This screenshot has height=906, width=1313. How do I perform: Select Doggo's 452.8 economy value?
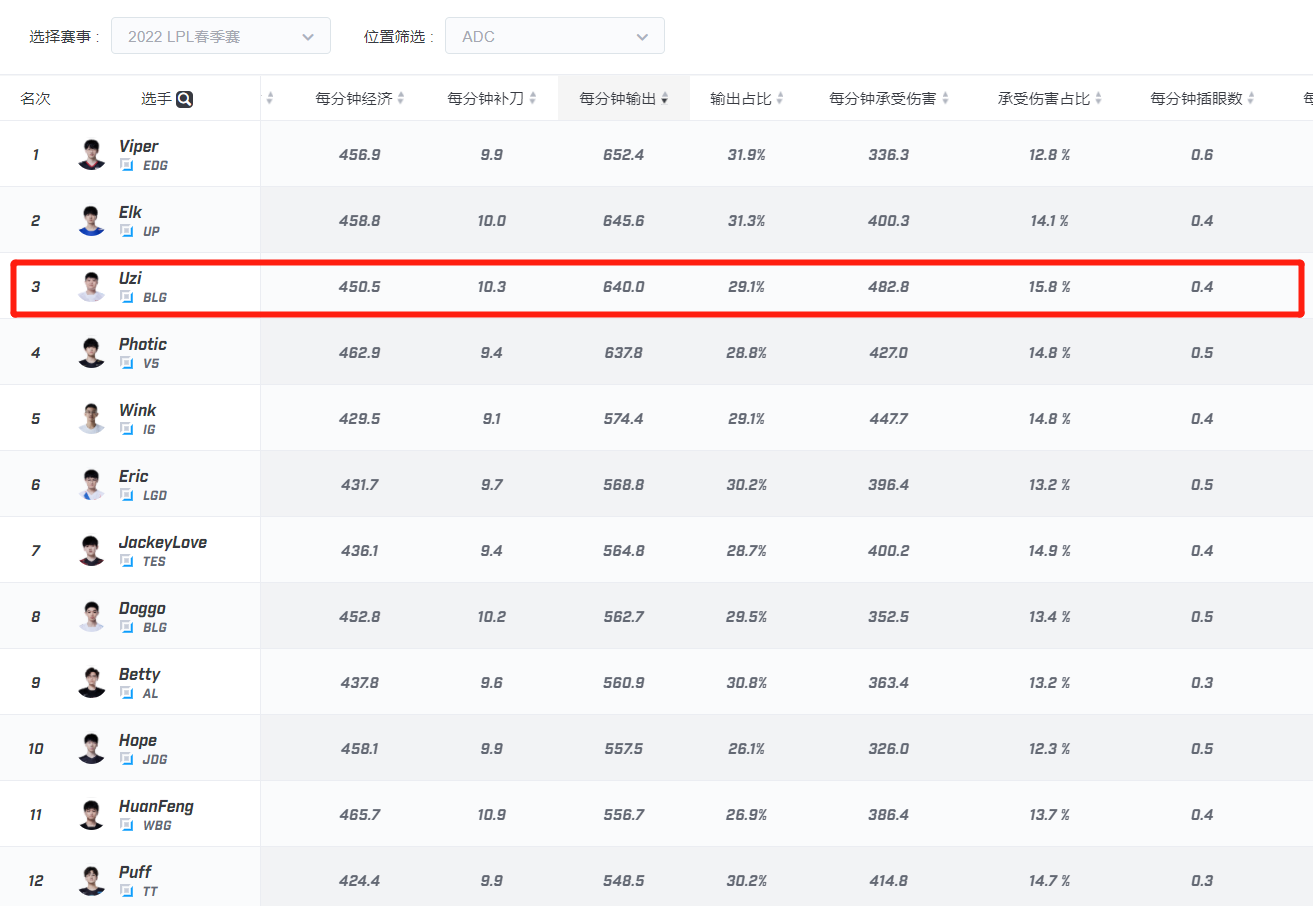pos(360,617)
